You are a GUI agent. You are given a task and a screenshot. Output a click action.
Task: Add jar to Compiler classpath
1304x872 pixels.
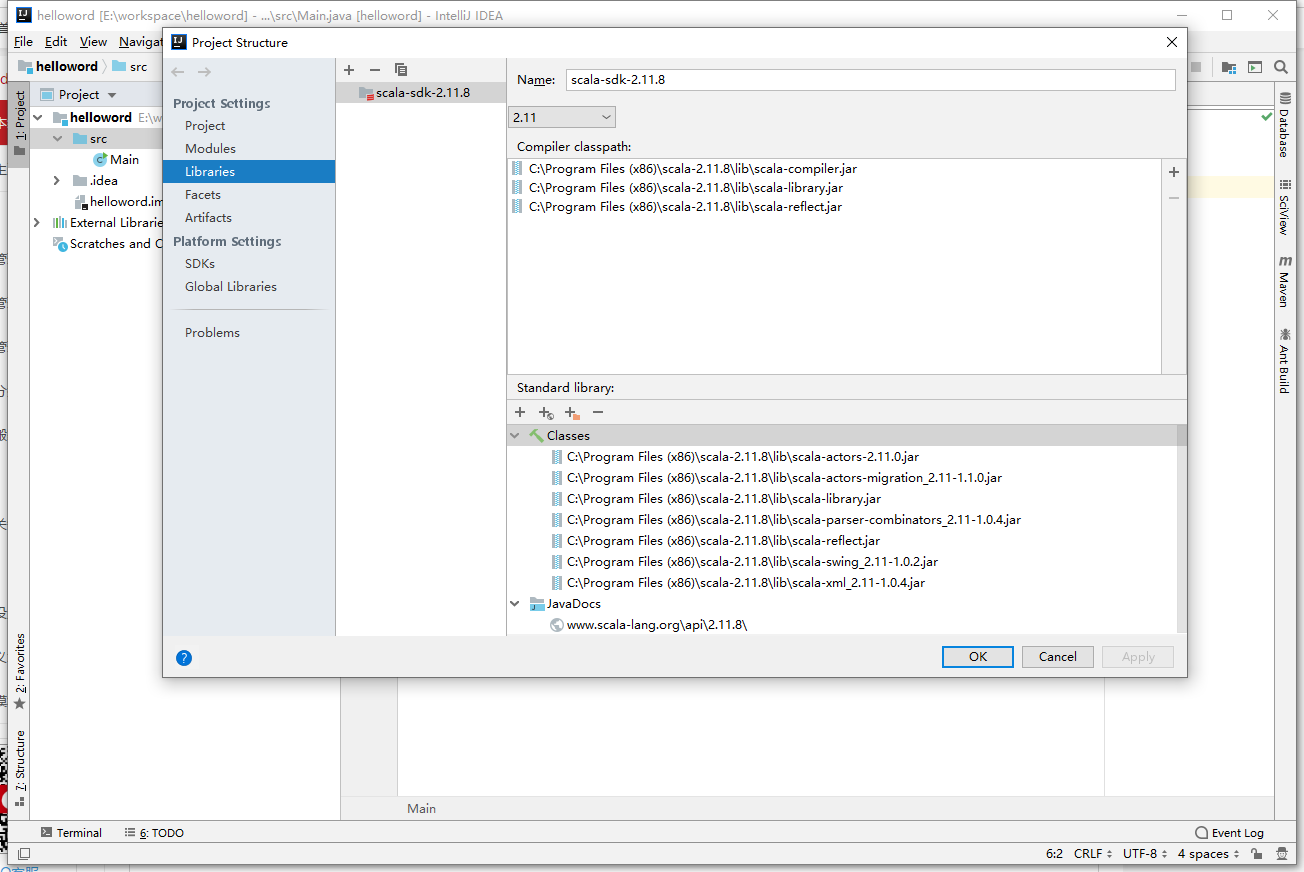click(1174, 172)
